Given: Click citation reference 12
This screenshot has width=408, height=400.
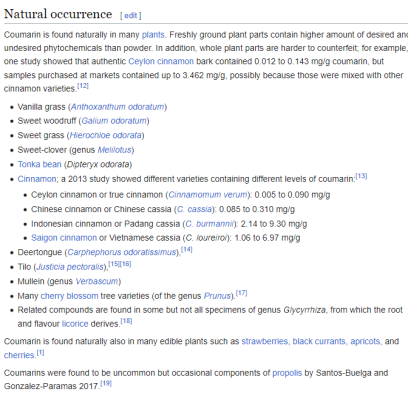Looking at the screenshot, I should [83, 86].
